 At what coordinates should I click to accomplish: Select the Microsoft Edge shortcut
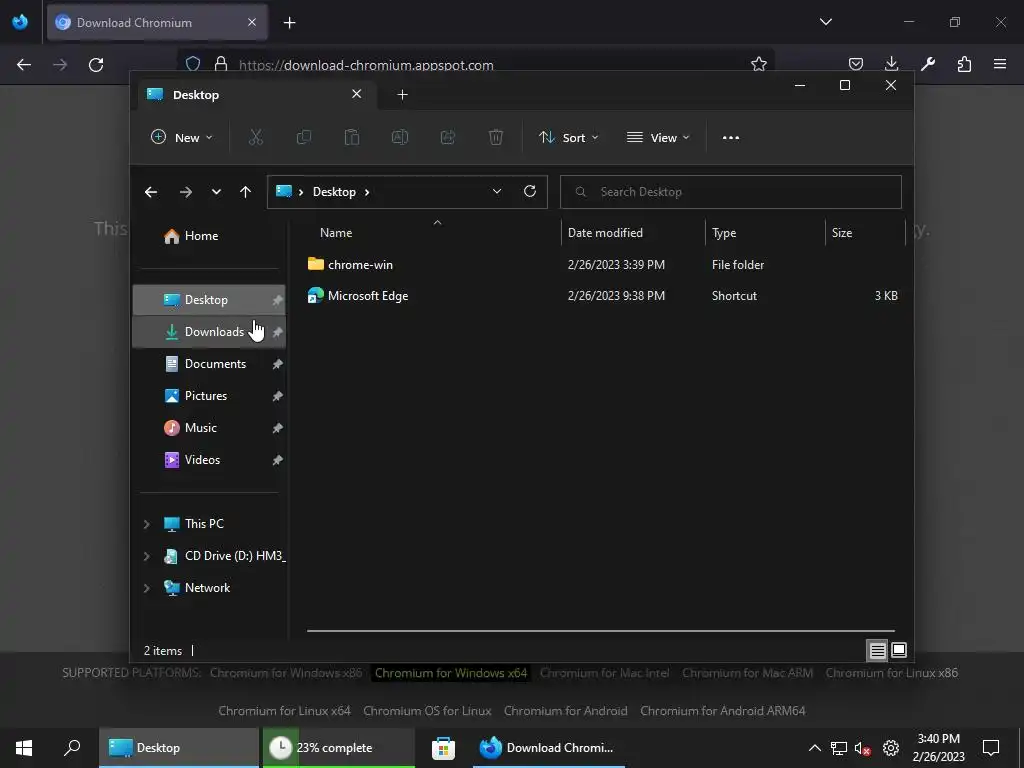tap(368, 296)
